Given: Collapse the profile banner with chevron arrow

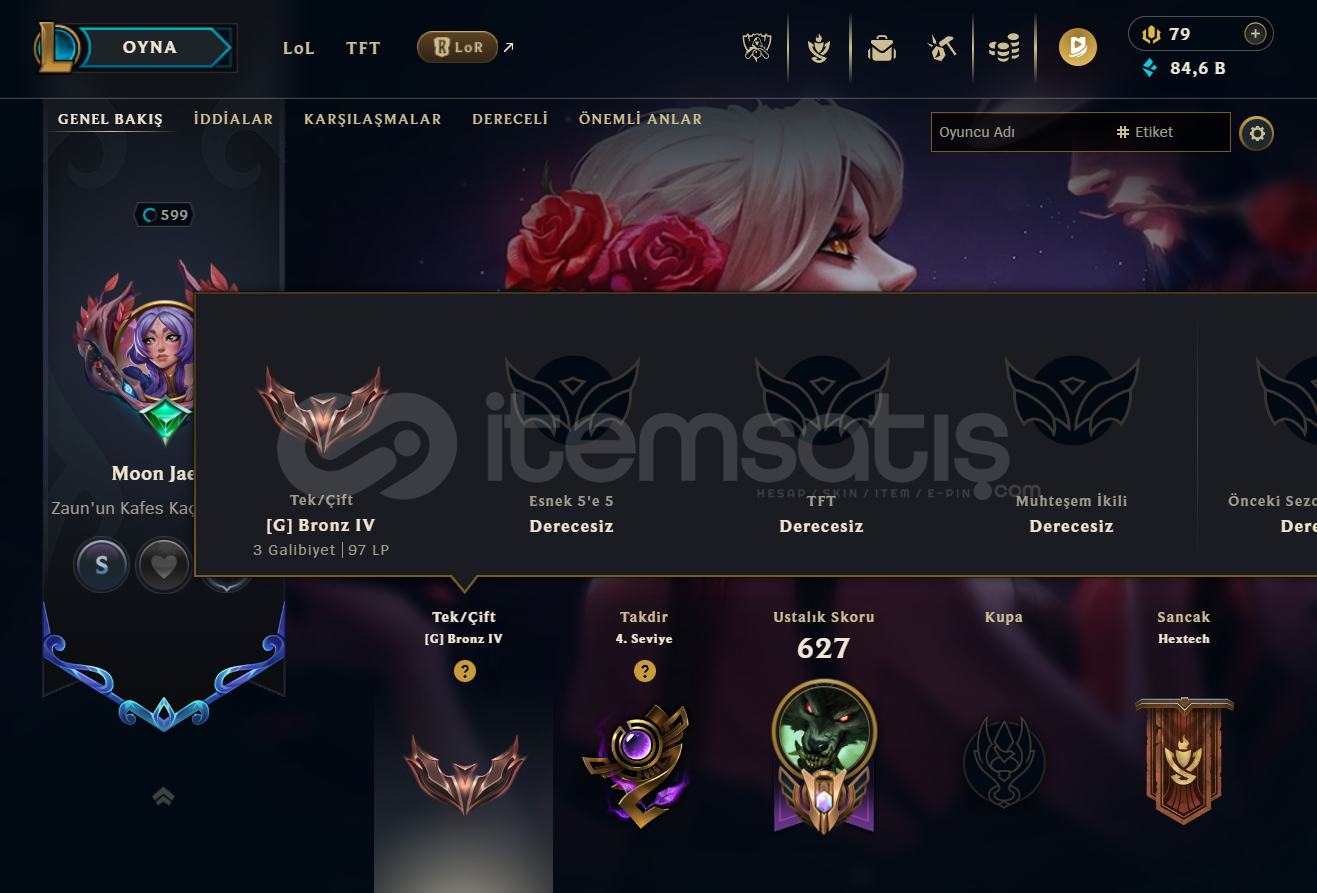Looking at the screenshot, I should click(164, 796).
